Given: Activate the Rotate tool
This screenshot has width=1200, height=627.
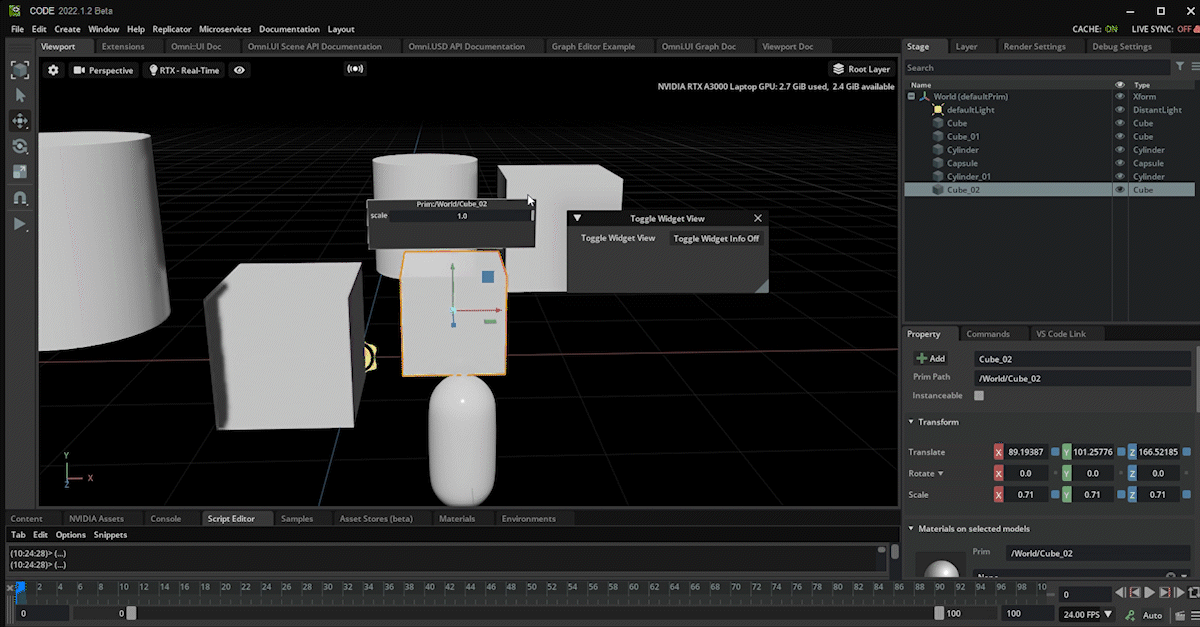Looking at the screenshot, I should 20,147.
